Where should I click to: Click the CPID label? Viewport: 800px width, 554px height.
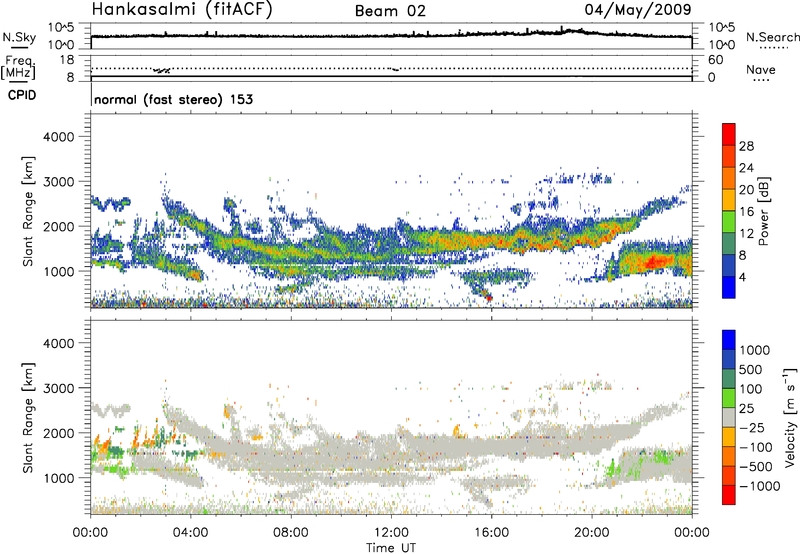[22, 95]
